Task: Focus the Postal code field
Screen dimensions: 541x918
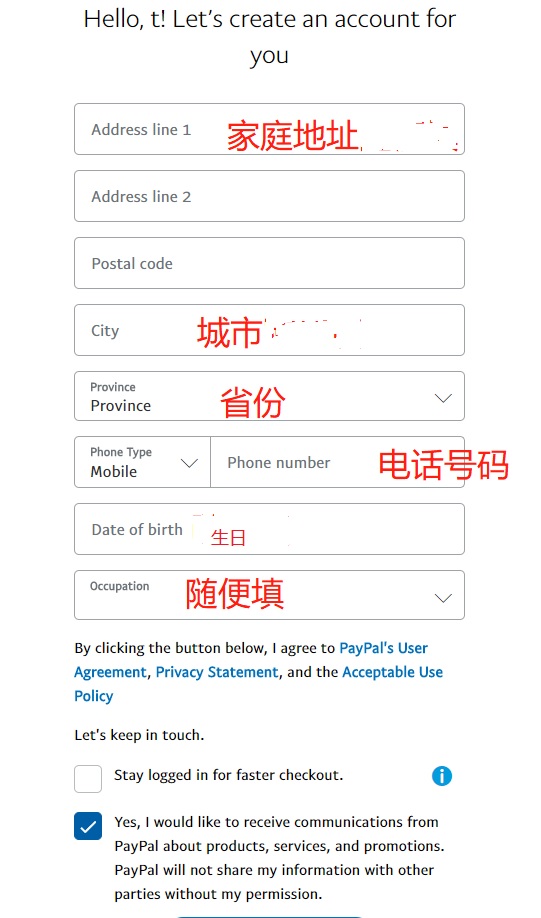Action: (269, 263)
